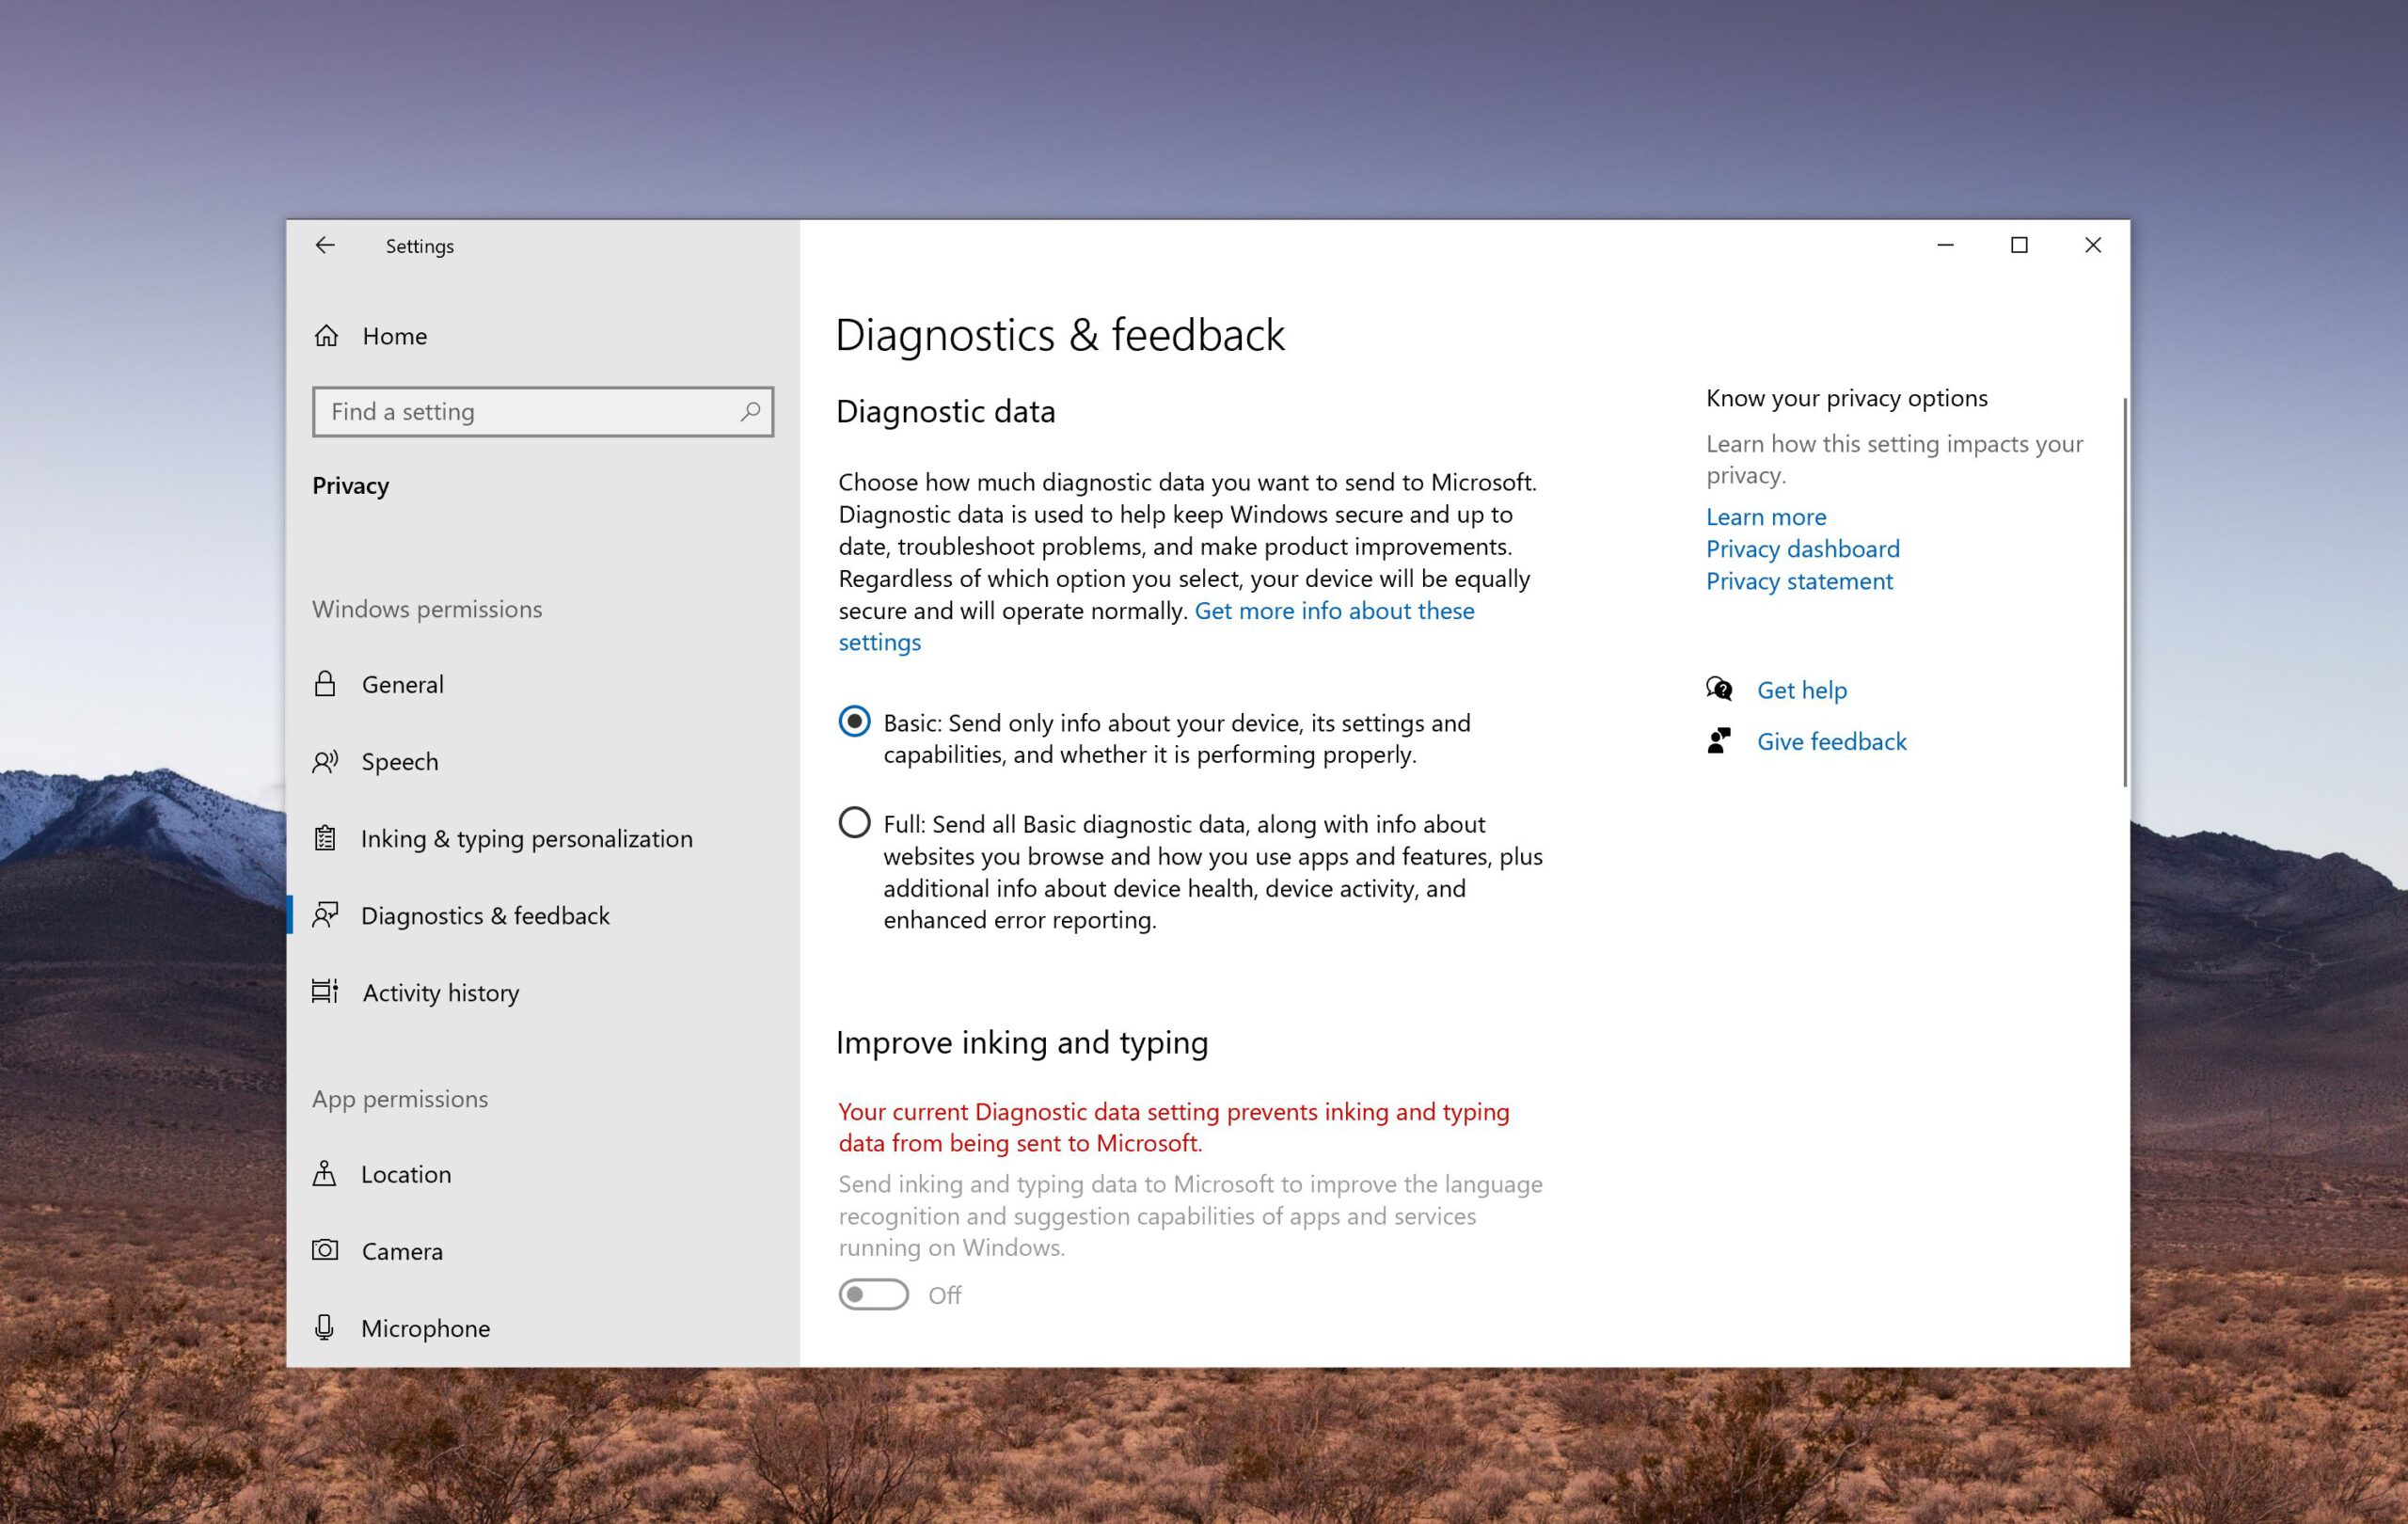Click the Get help chat icon
Viewport: 2408px width, 1524px height.
click(x=1719, y=689)
